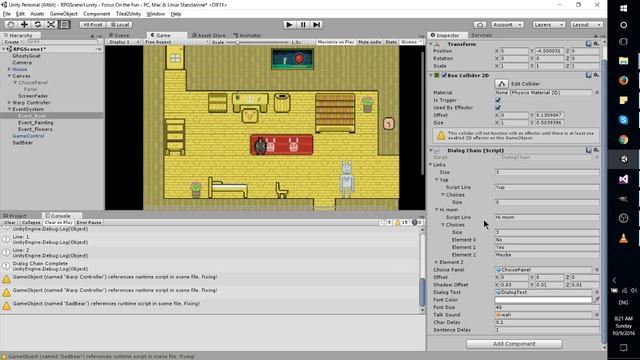Select the Scale tool
640x360 pixels.
click(x=51, y=24)
